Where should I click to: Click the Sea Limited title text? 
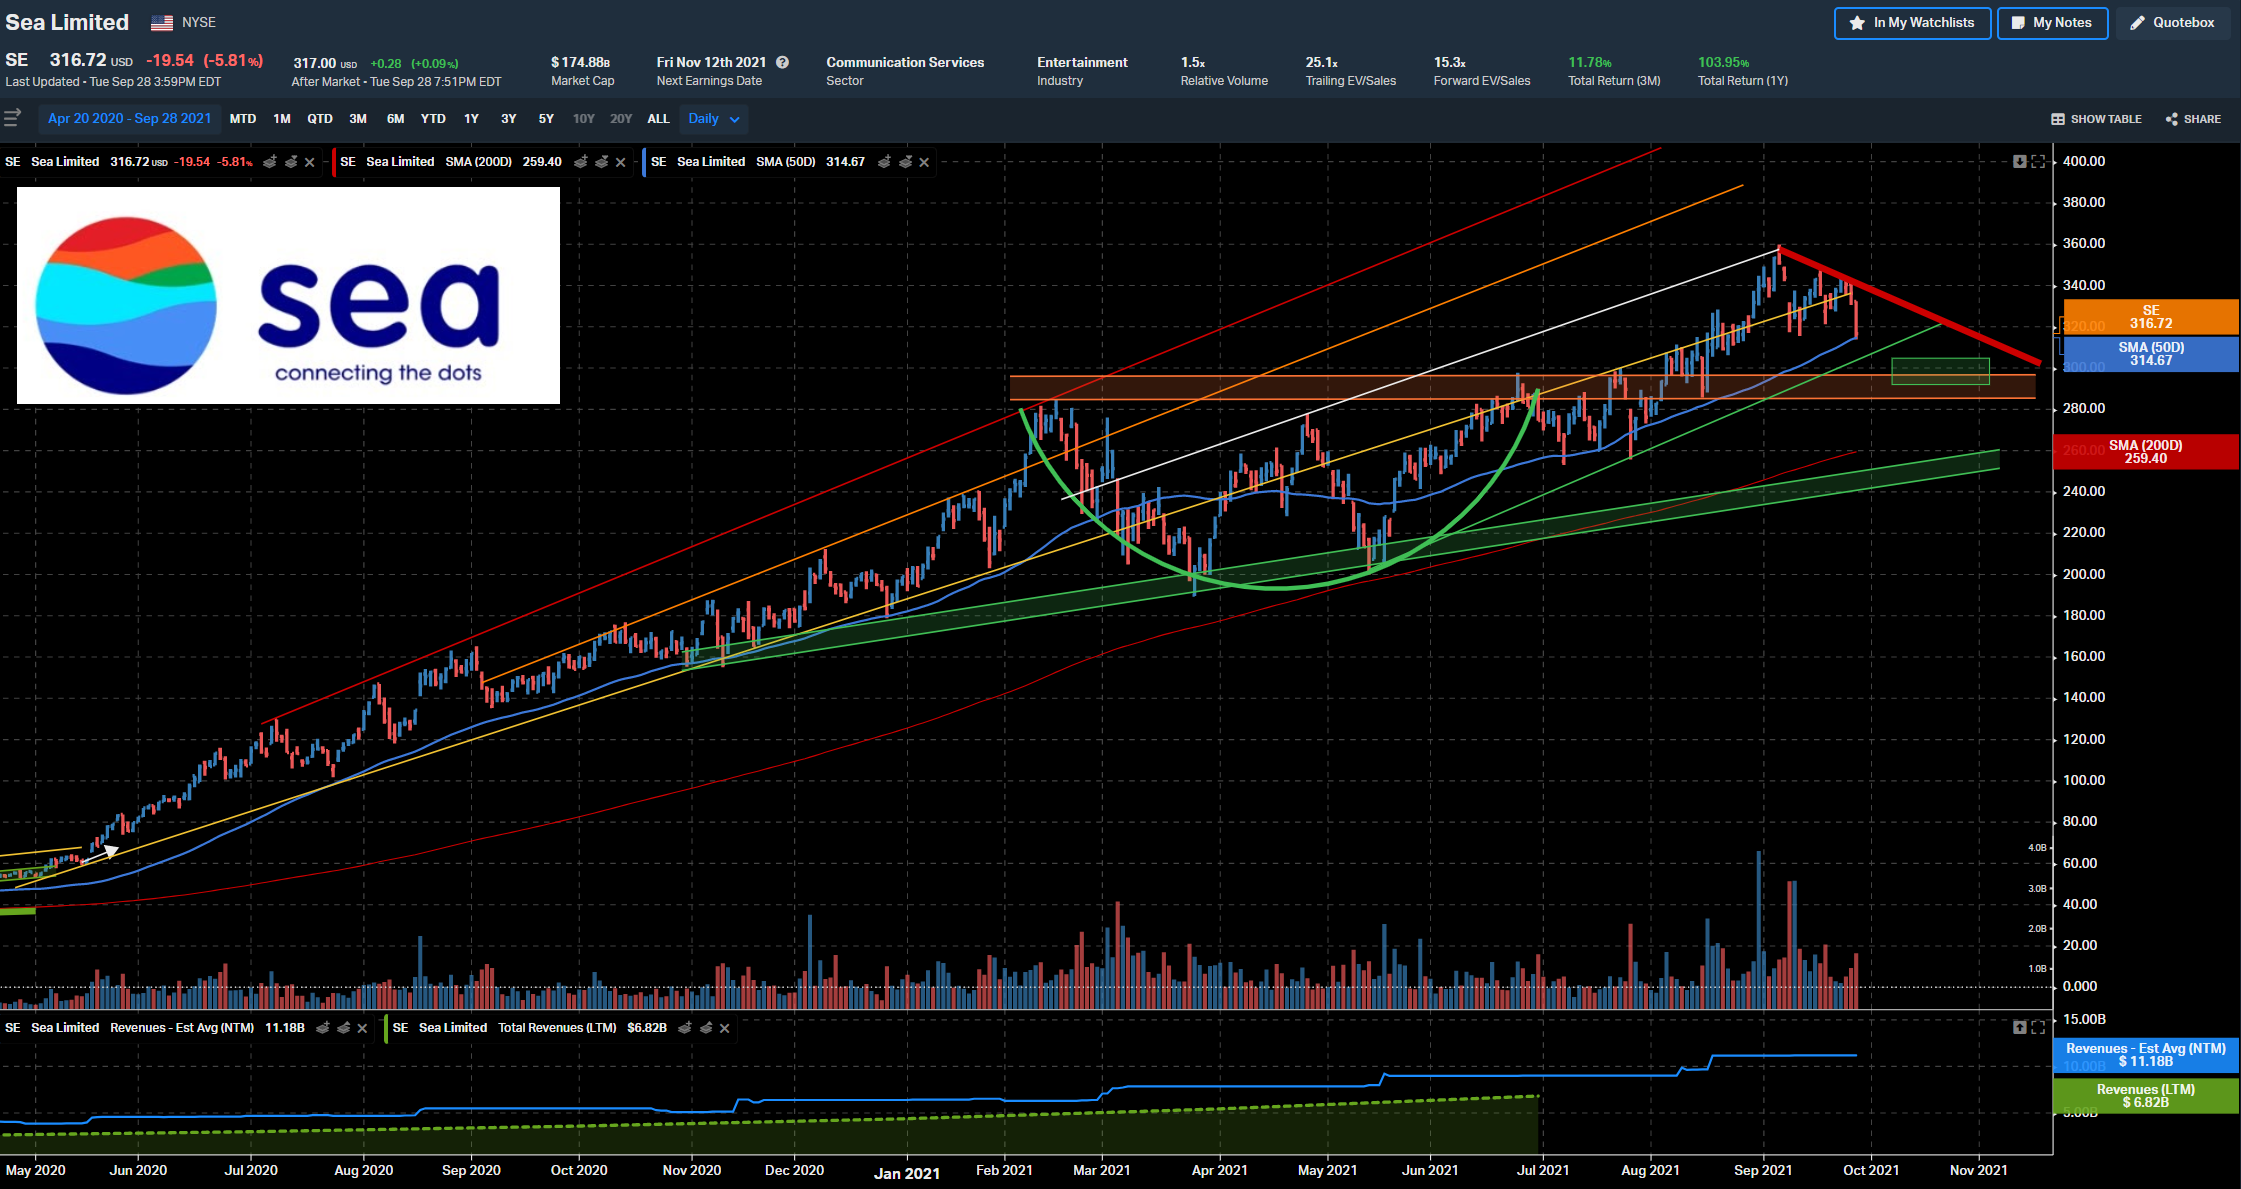click(x=67, y=22)
